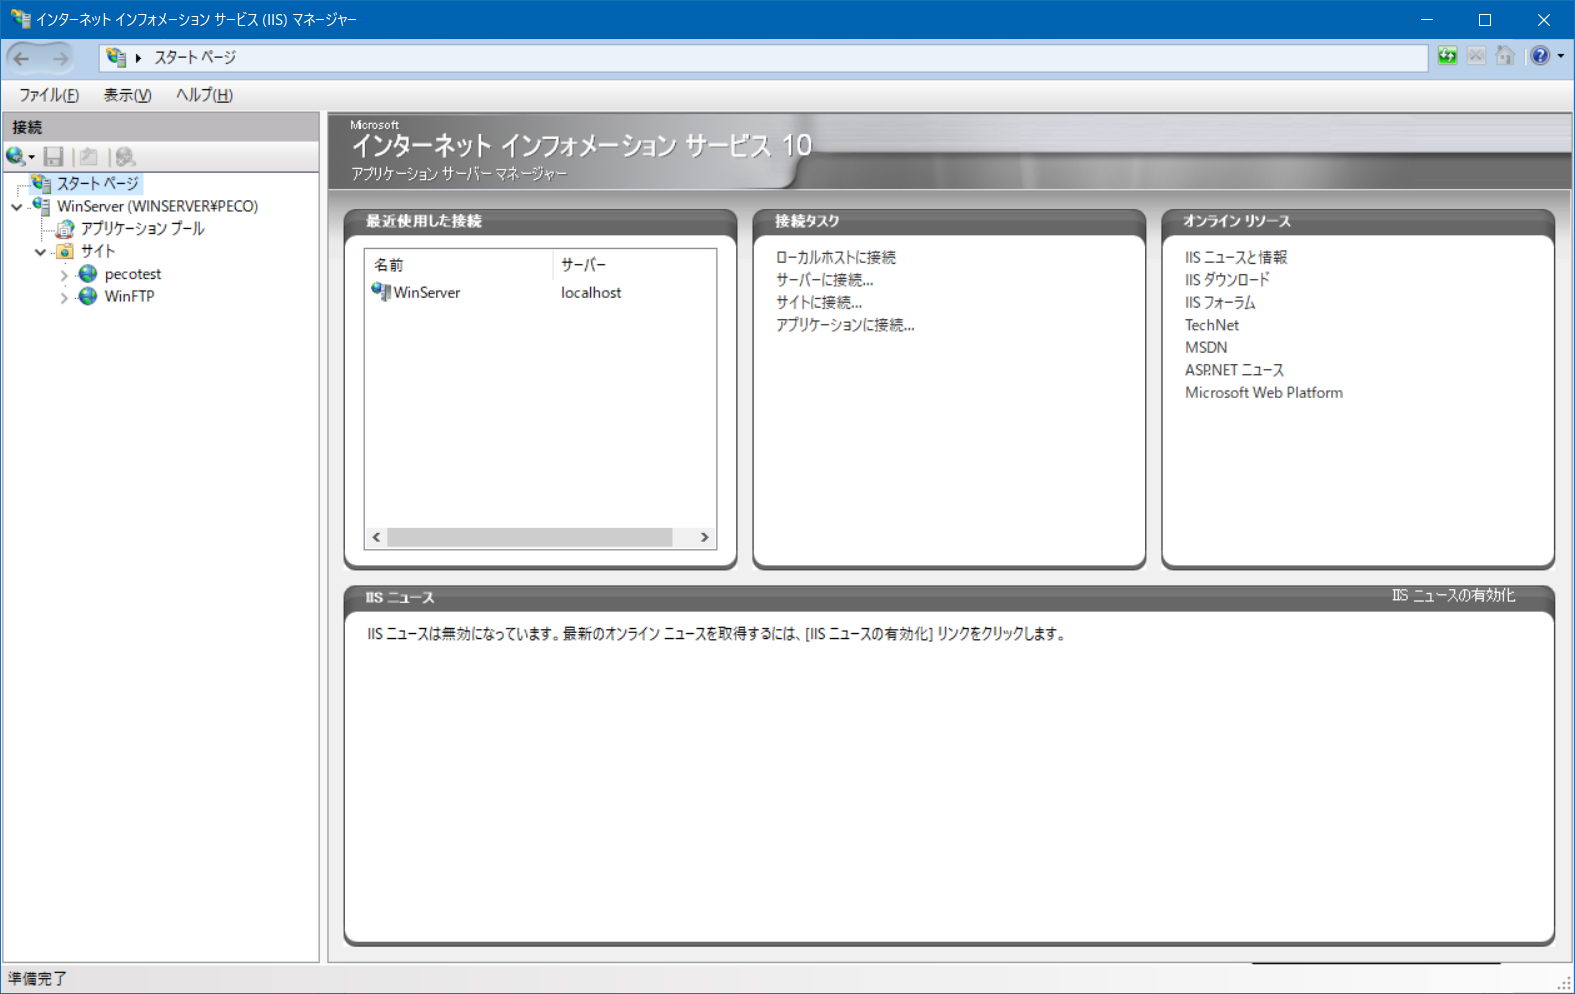Click the save connections floppy disk icon
The width and height of the screenshot is (1575, 994).
click(54, 156)
